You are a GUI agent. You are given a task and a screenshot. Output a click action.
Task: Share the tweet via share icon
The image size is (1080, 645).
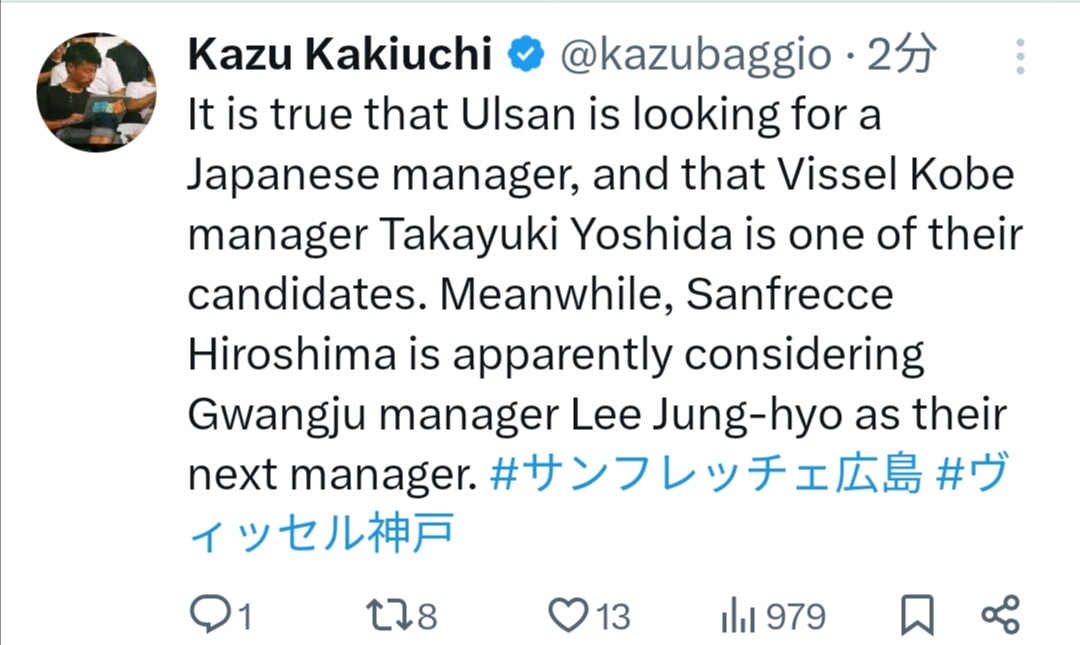click(x=1000, y=614)
